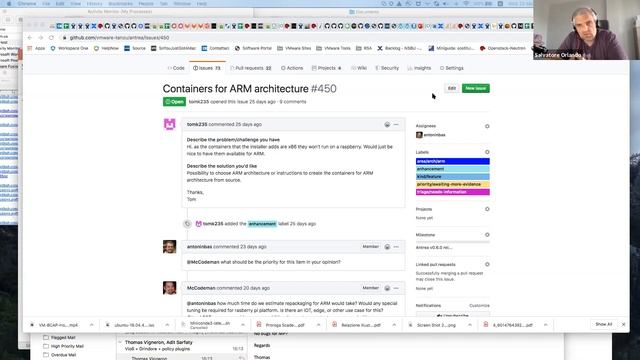Viewport: 640px width, 360px height.
Task: Open the Source bookmark
Action: pyautogui.click(x=135, y=48)
